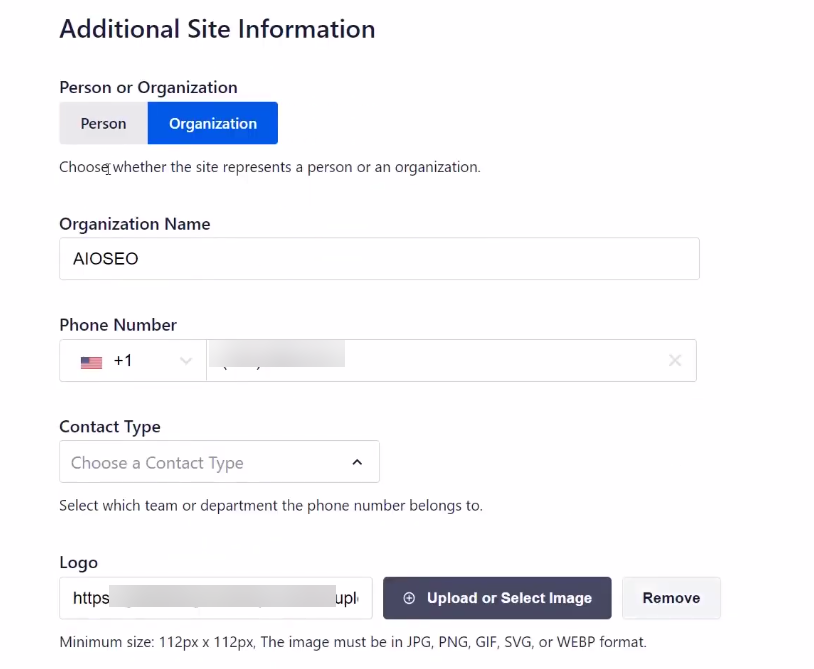Image resolution: width=814 pixels, height=669 pixels.
Task: Select the Organization option
Action: coord(213,124)
